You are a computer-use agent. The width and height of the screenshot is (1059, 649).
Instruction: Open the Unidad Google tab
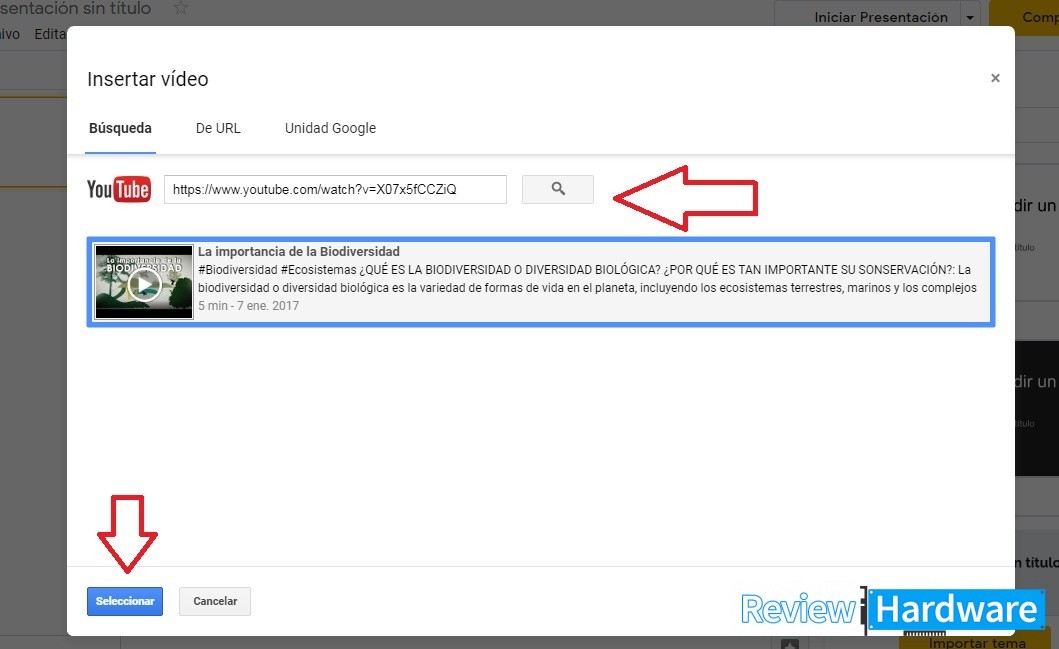pos(330,128)
